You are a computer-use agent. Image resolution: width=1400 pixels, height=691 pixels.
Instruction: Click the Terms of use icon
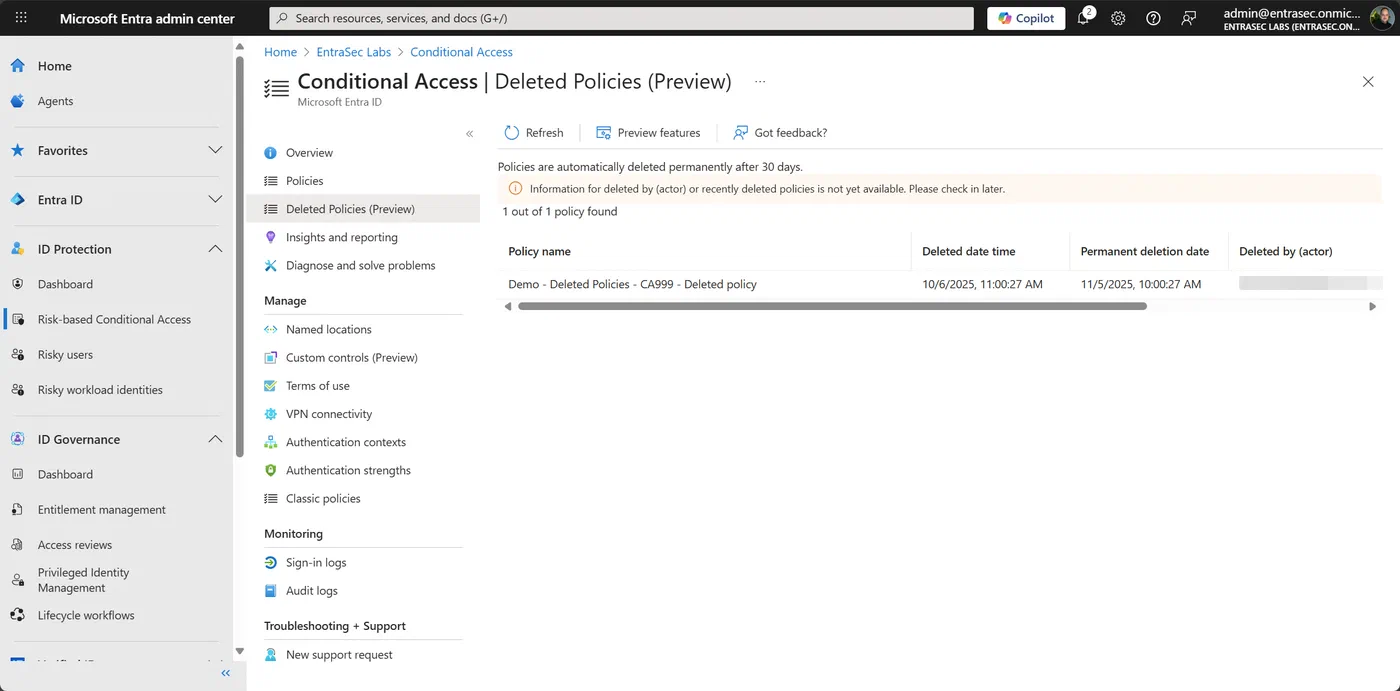(270, 386)
